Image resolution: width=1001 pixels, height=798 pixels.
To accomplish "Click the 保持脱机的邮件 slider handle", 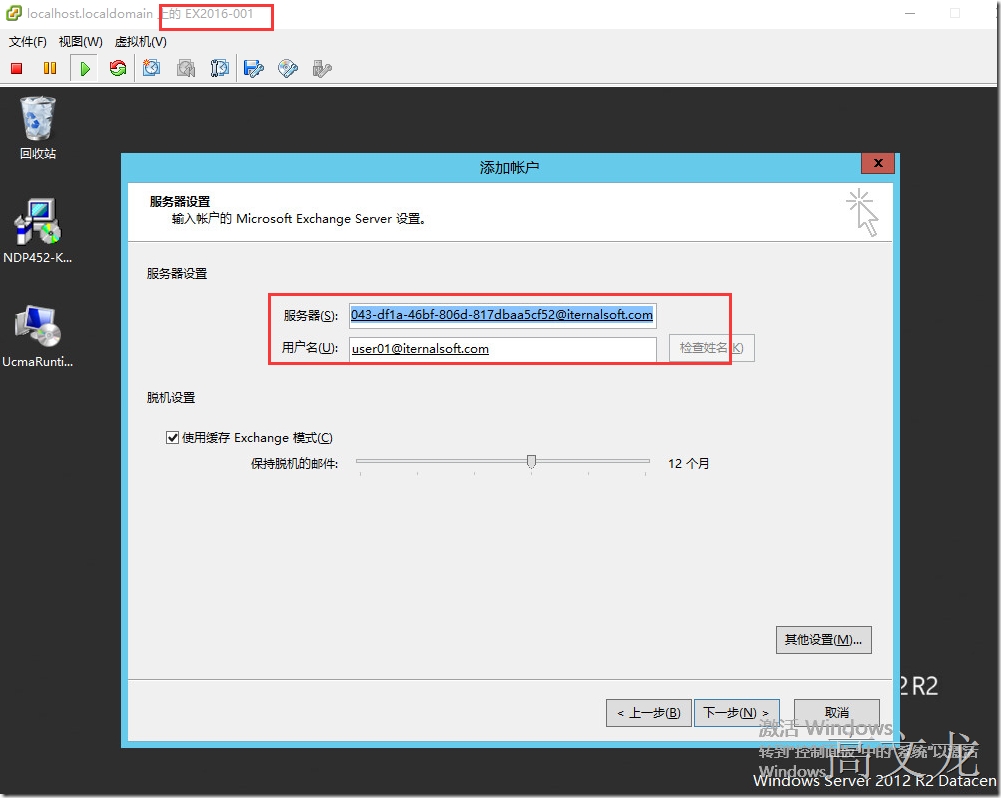I will pyautogui.click(x=531, y=461).
